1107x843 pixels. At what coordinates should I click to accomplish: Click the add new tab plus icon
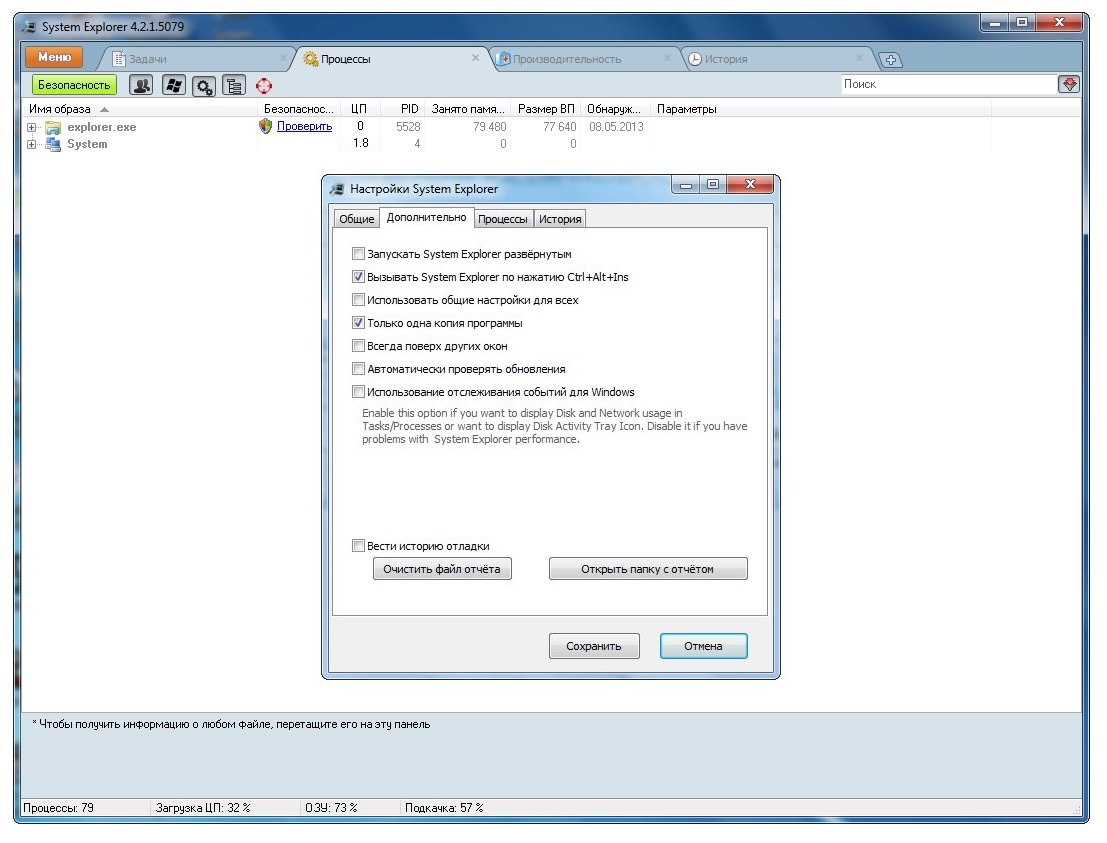[889, 60]
